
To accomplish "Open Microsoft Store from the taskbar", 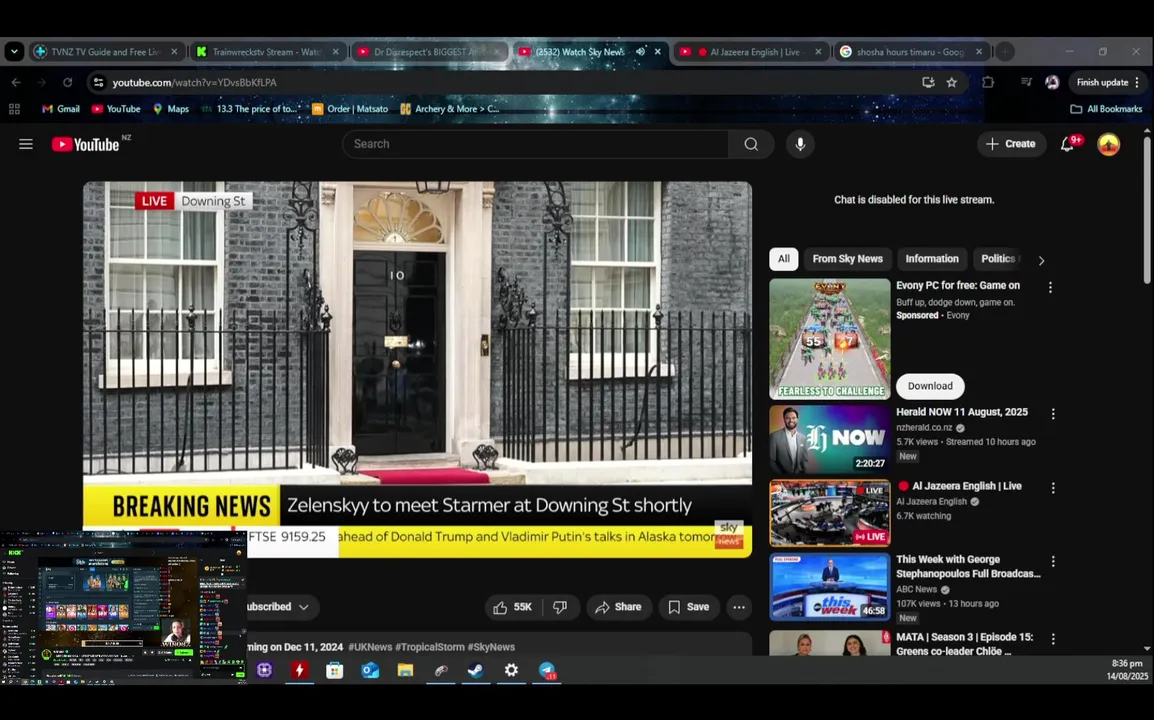I will [x=334, y=670].
